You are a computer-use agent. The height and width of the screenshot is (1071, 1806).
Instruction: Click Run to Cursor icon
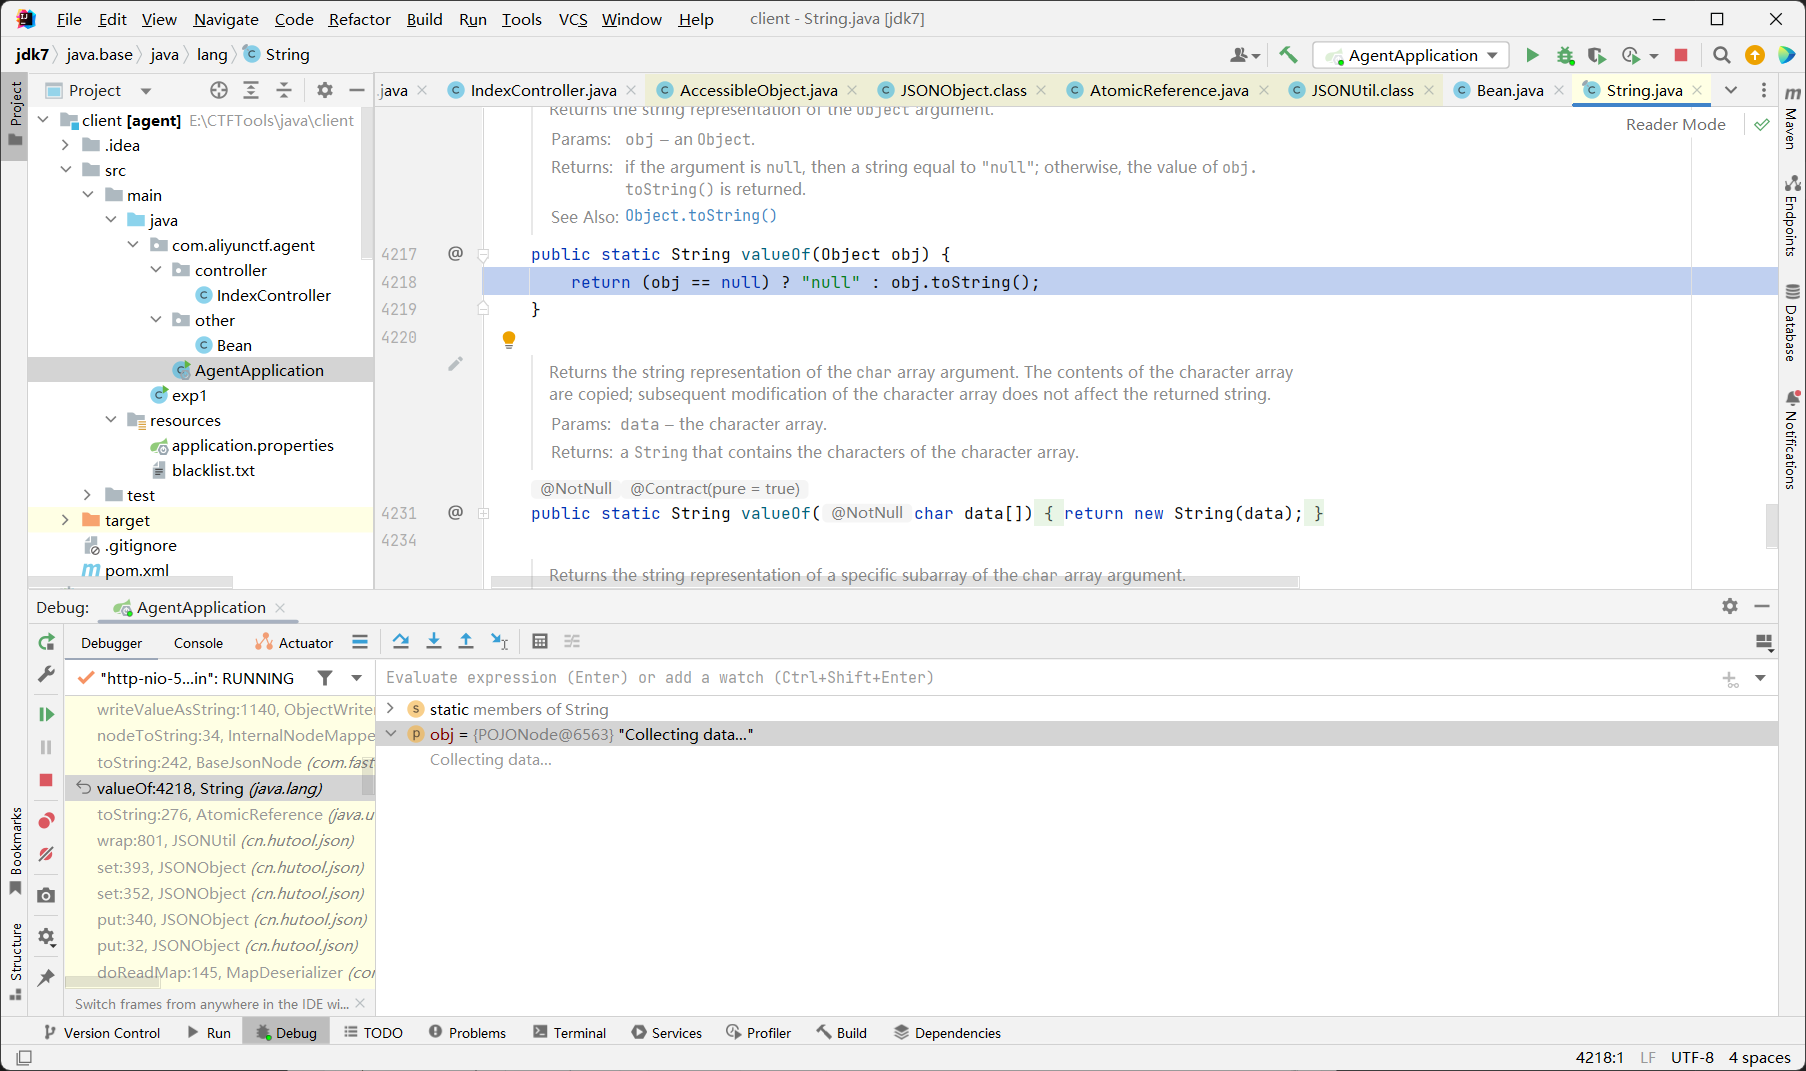(x=500, y=641)
